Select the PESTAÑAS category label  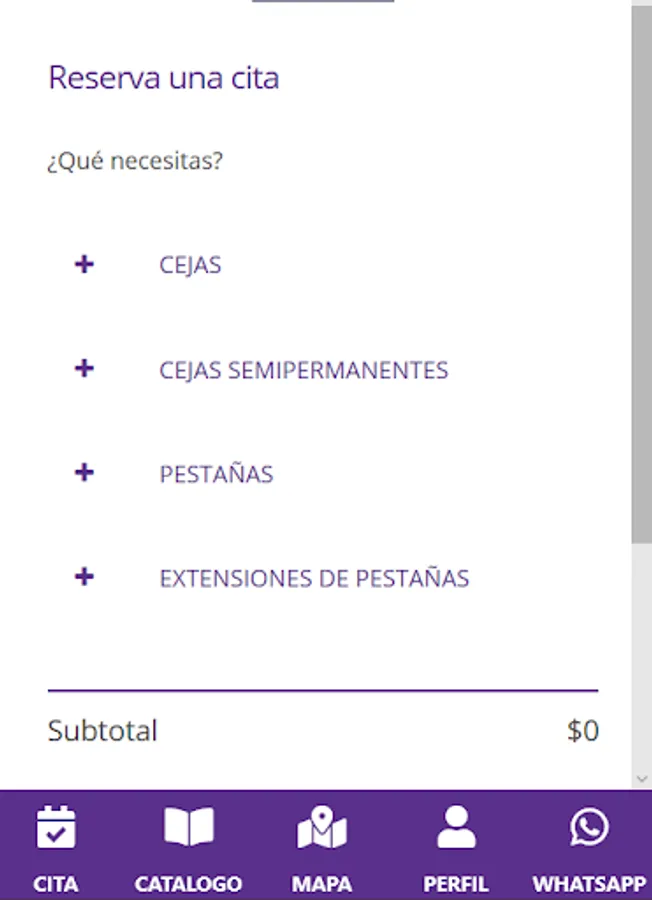[216, 474]
